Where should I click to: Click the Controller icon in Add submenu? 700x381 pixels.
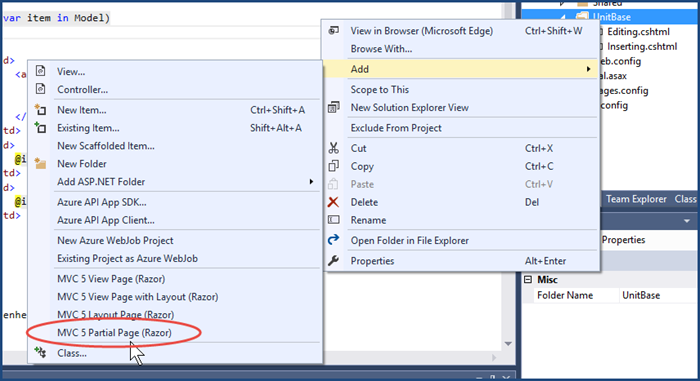(41, 89)
